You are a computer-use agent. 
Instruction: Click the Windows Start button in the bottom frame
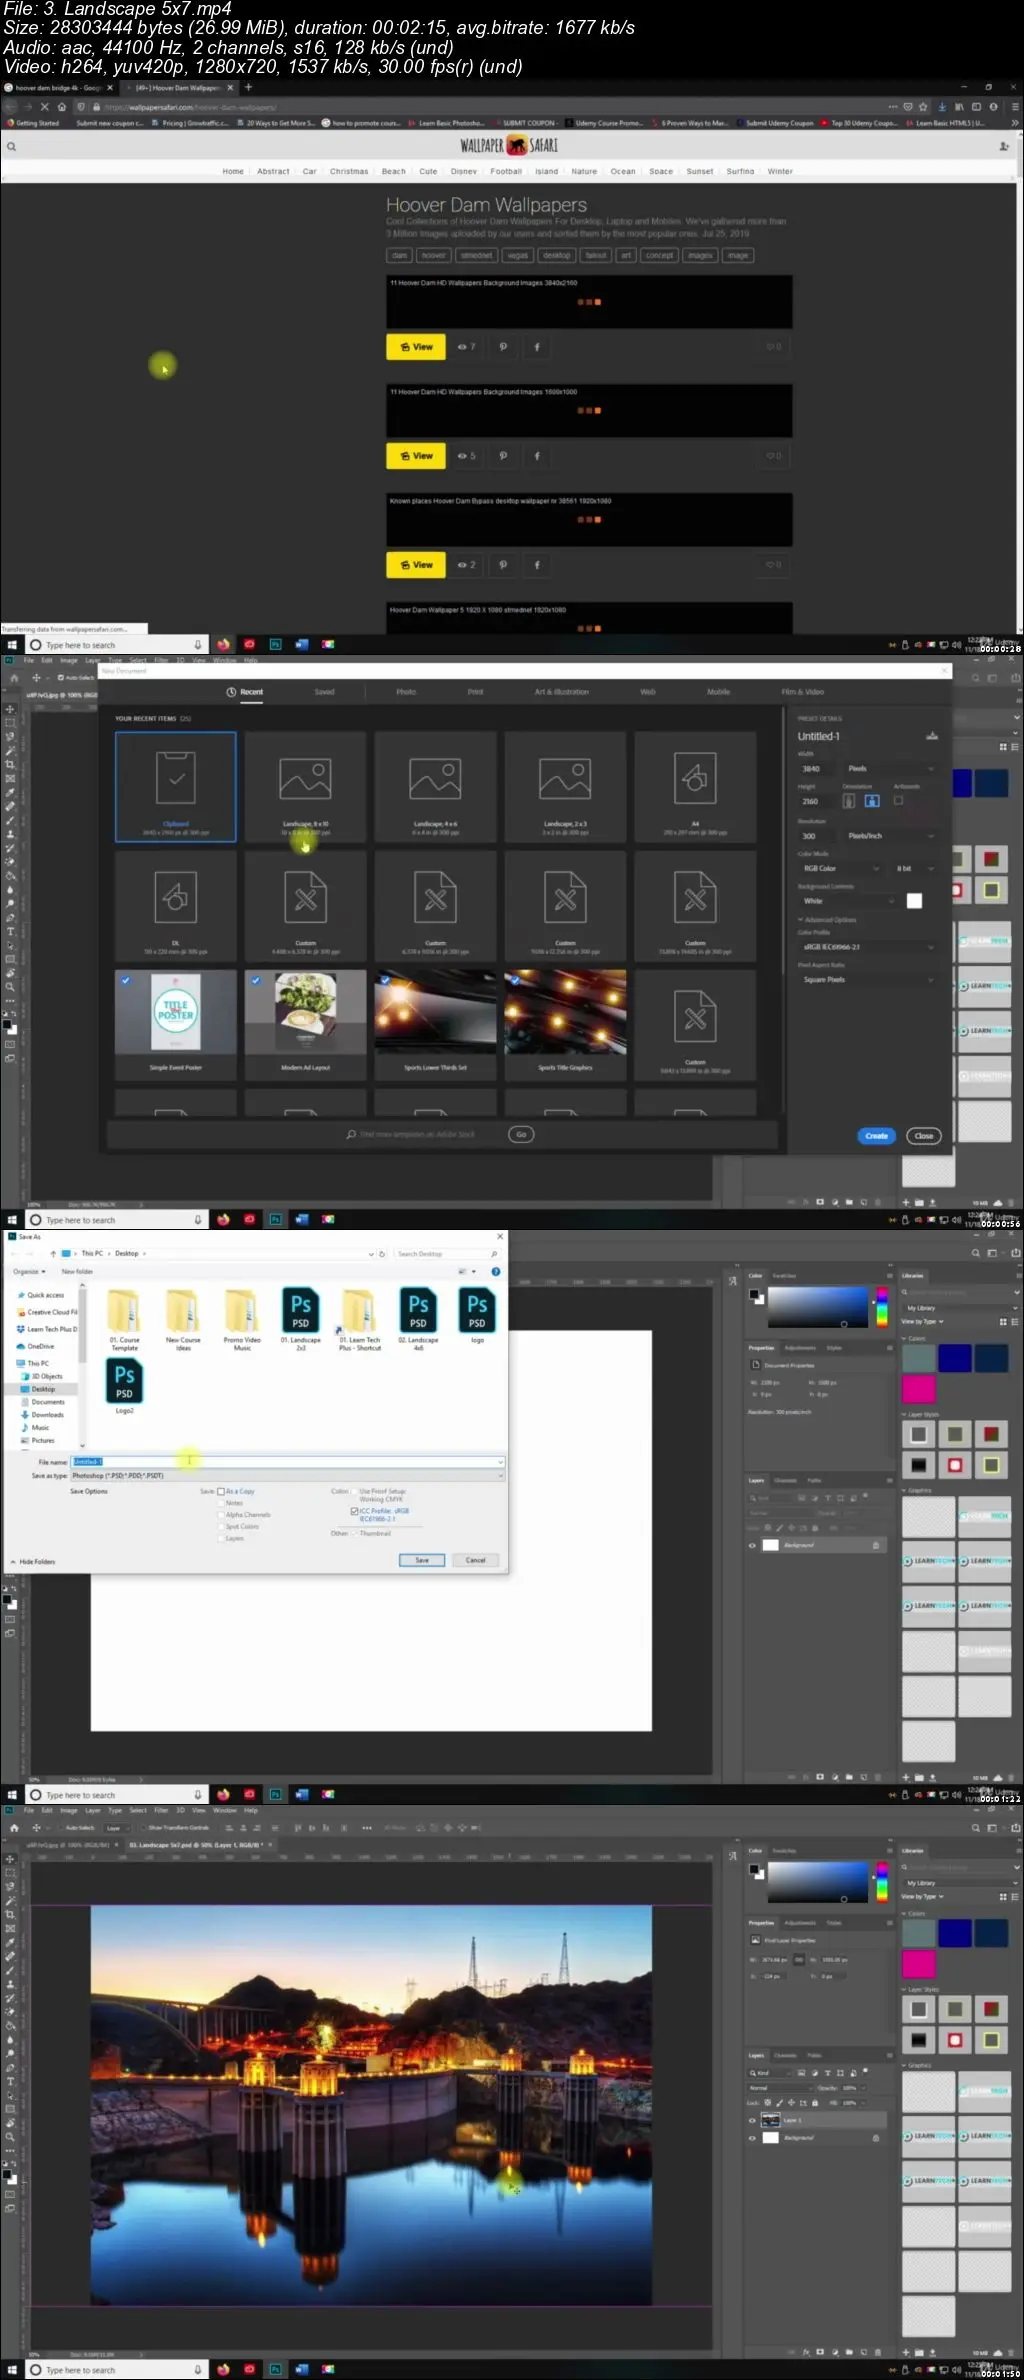point(12,2369)
